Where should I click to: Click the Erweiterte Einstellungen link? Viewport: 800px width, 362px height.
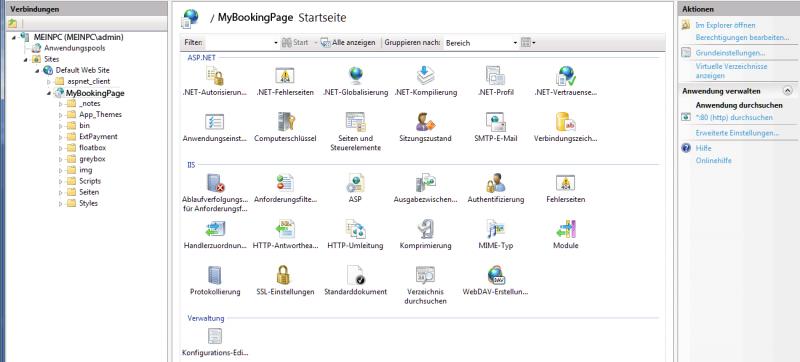[737, 133]
